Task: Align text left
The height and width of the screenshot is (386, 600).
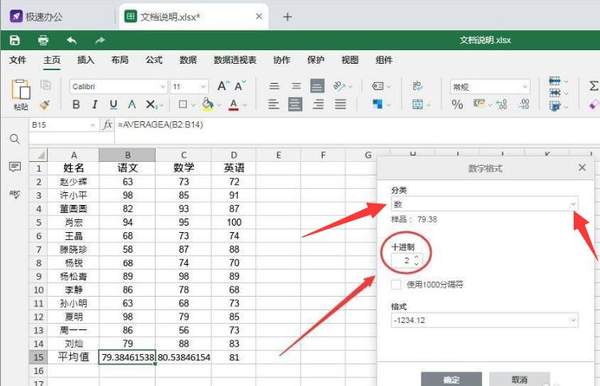Action: 273,104
